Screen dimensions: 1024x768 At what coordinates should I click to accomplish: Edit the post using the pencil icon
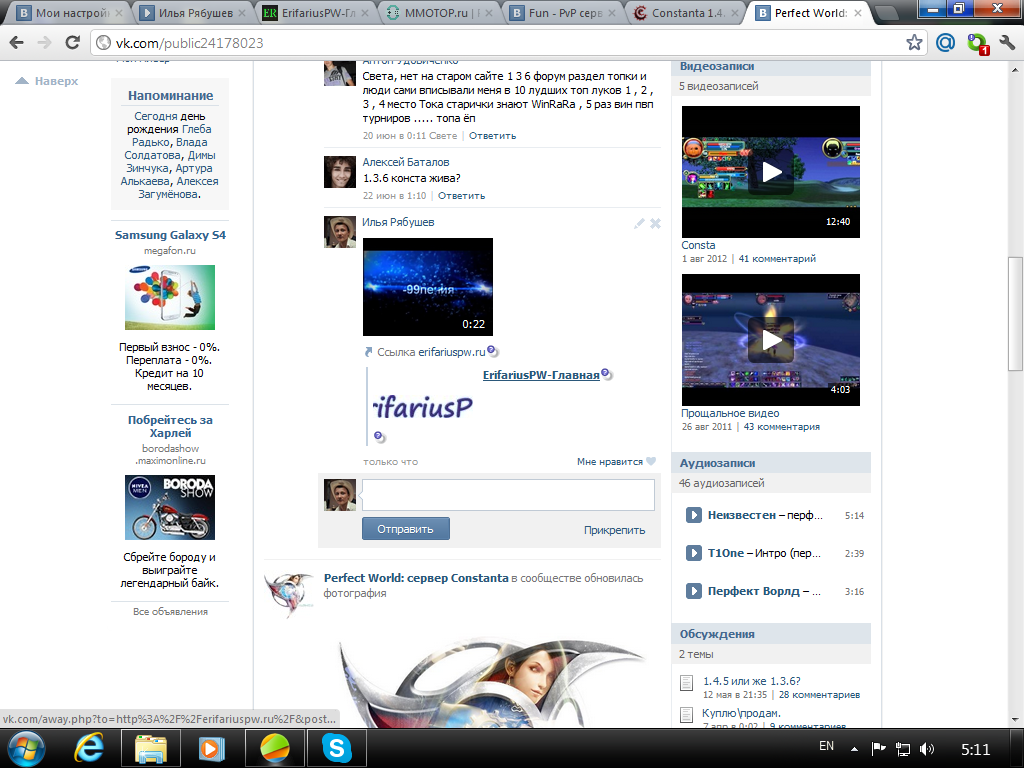pos(639,223)
